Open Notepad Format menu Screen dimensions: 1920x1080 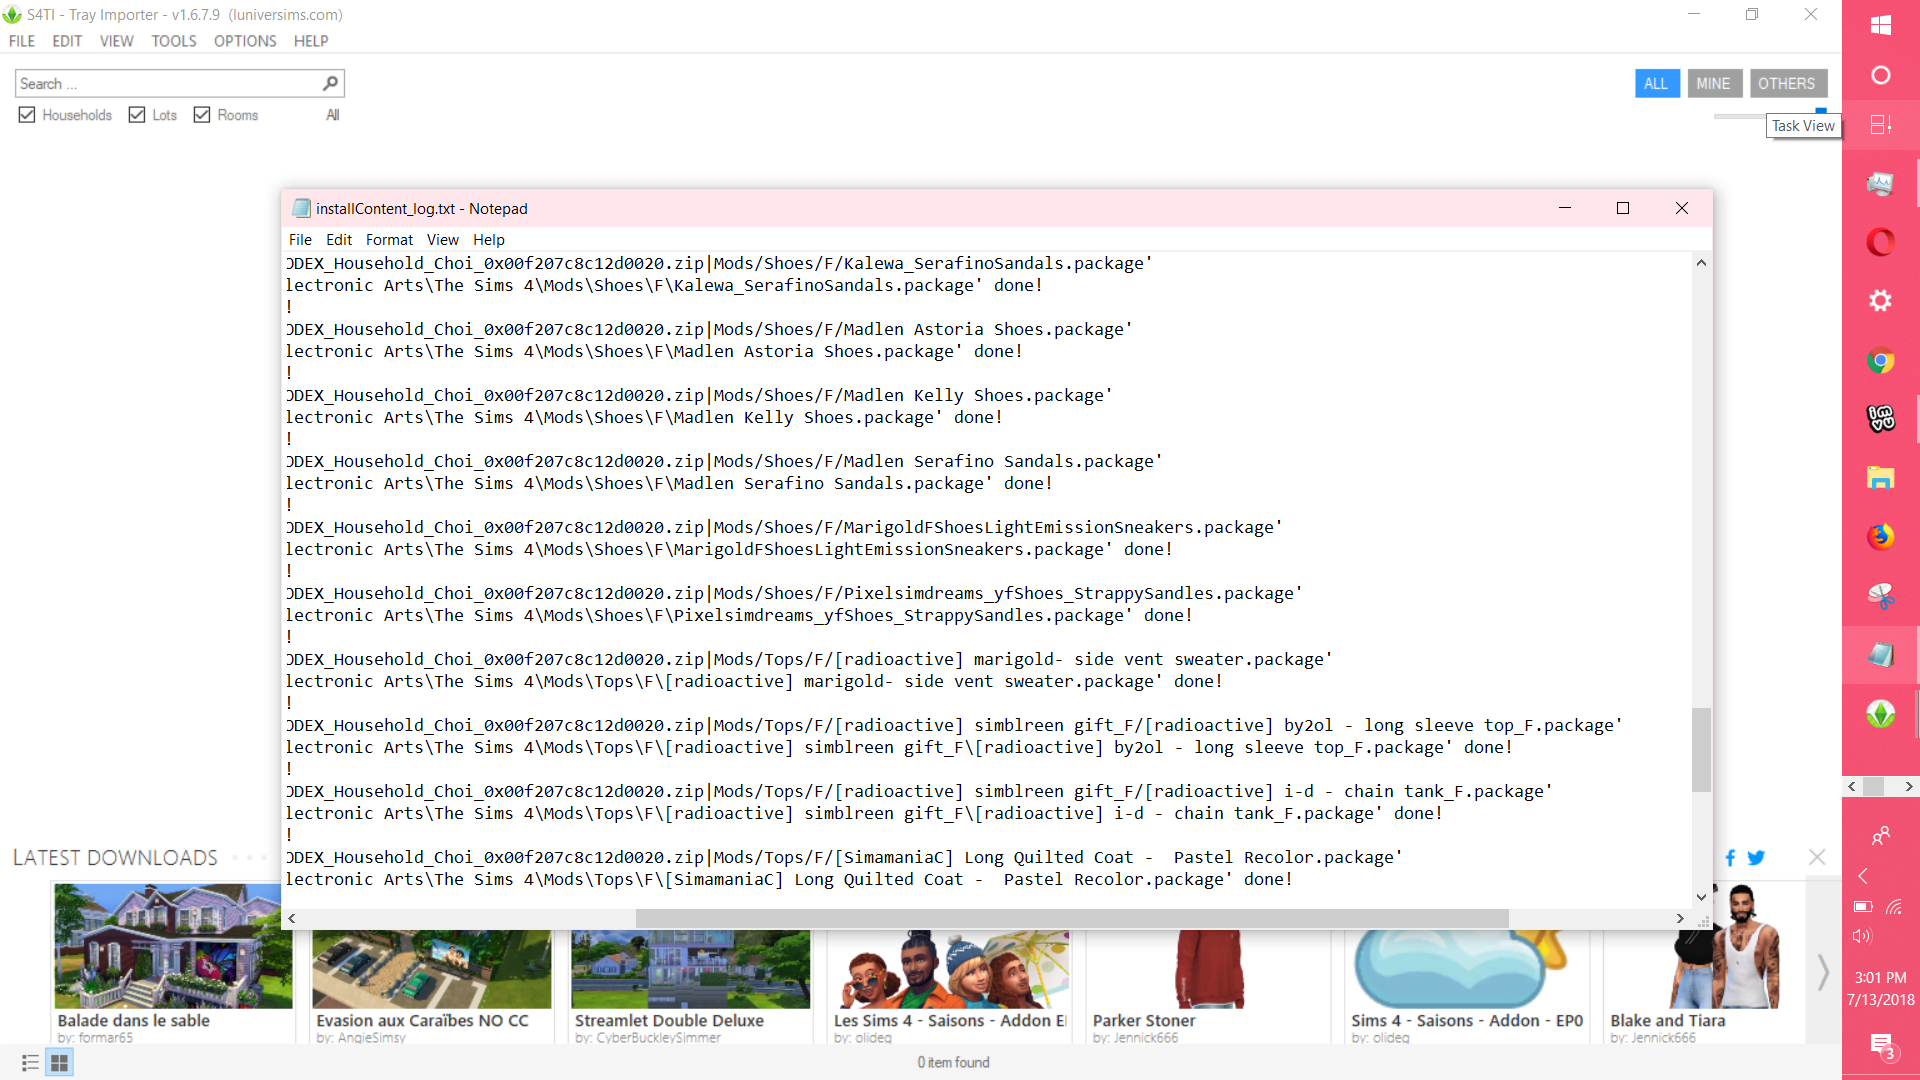point(389,240)
